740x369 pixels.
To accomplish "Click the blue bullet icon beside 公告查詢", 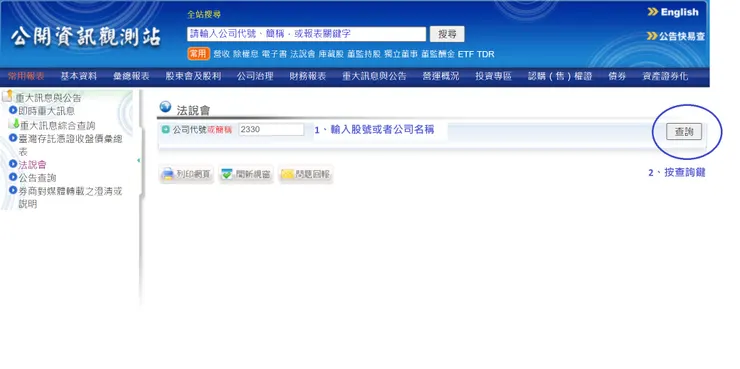I will (13, 177).
